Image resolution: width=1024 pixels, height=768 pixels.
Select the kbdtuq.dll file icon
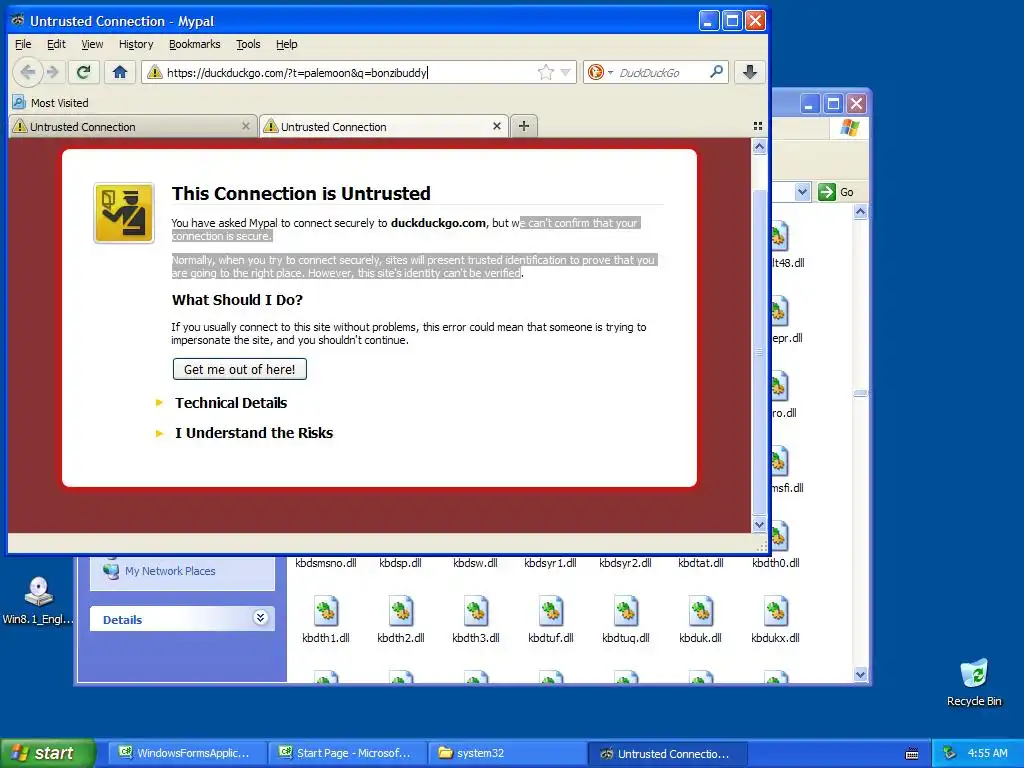click(626, 611)
